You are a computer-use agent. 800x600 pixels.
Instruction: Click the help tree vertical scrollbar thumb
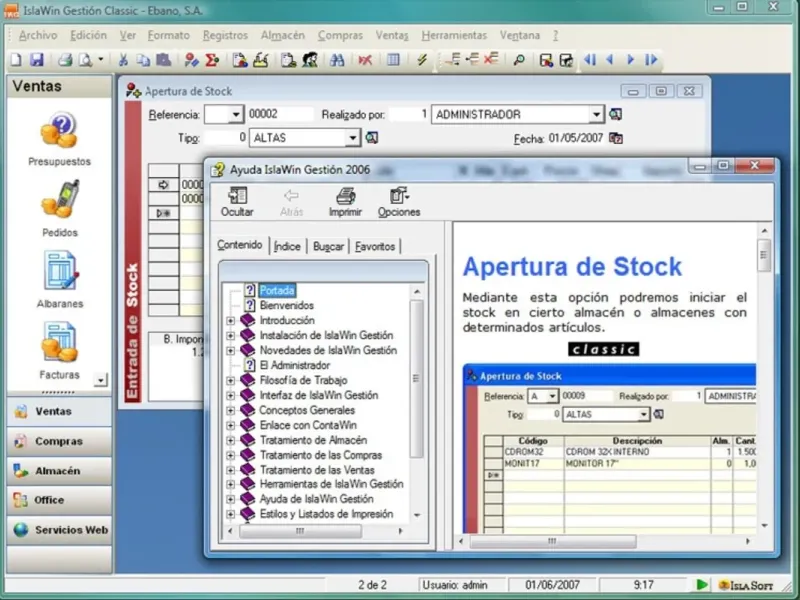[x=417, y=379]
